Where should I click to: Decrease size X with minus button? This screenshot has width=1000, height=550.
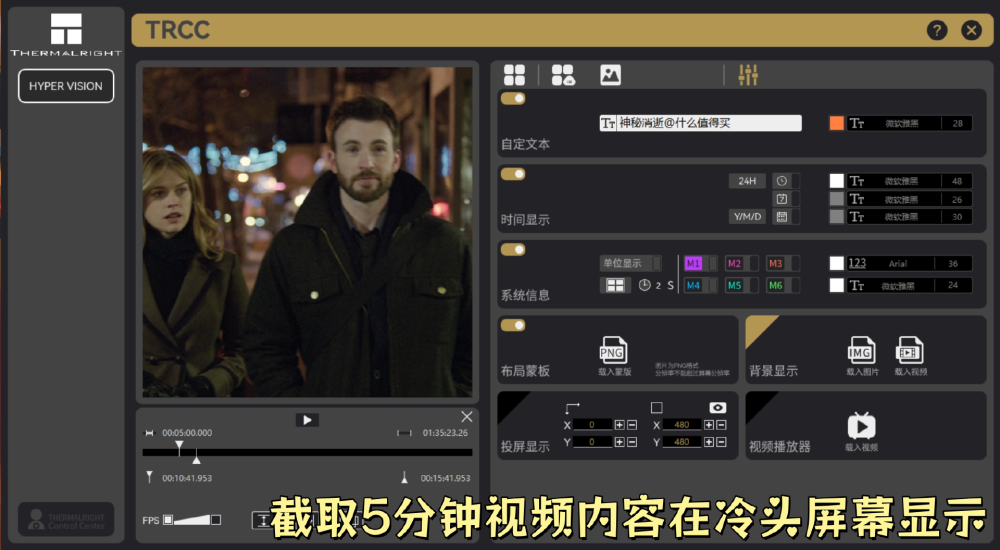[x=721, y=424]
